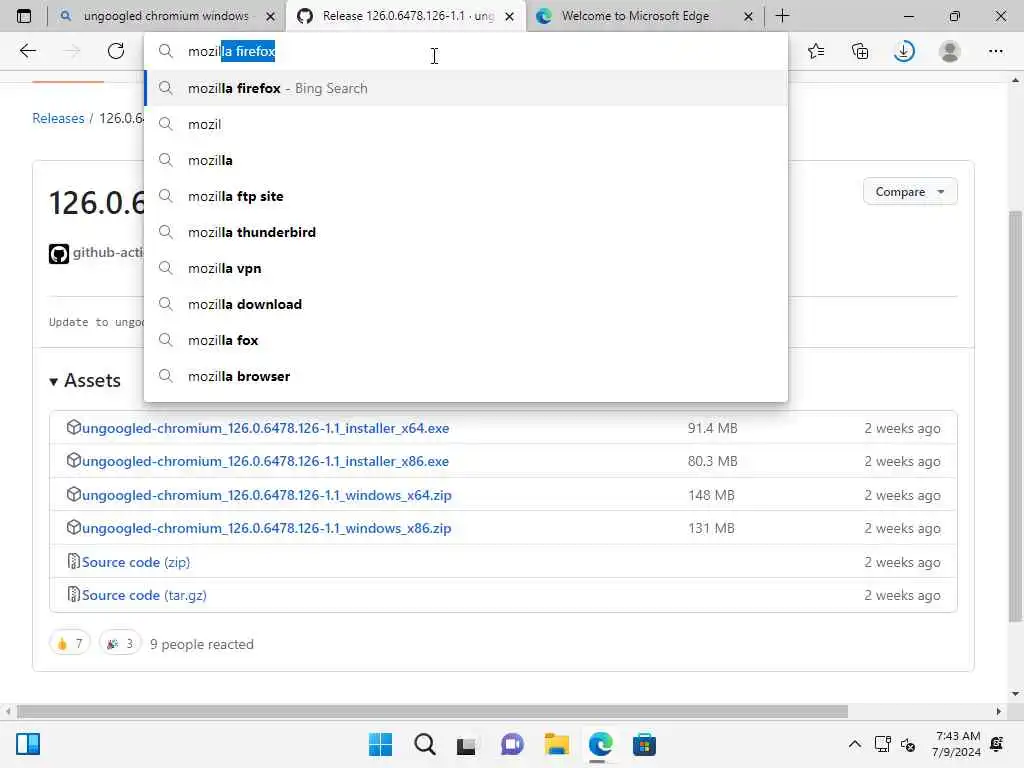Choose the 'mozilla' suggestion
Image resolution: width=1024 pixels, height=768 pixels.
(466, 160)
